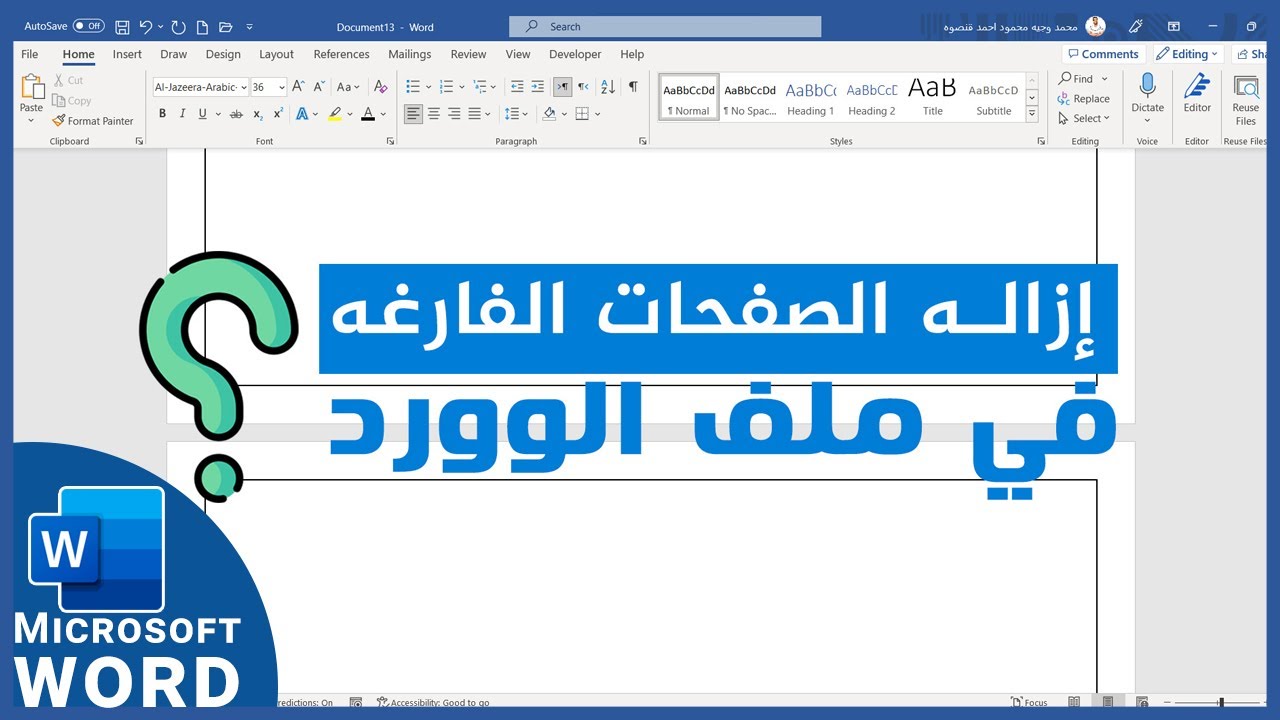
Task: Toggle Italic formatting
Action: (x=182, y=114)
